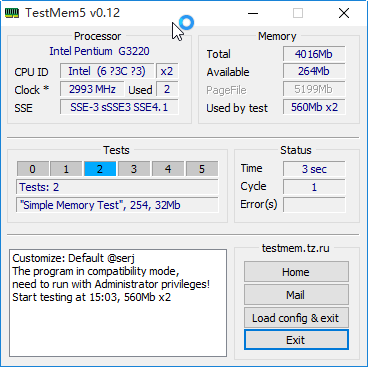Click 'need to run with Administrator privileges!' line

tap(111, 284)
